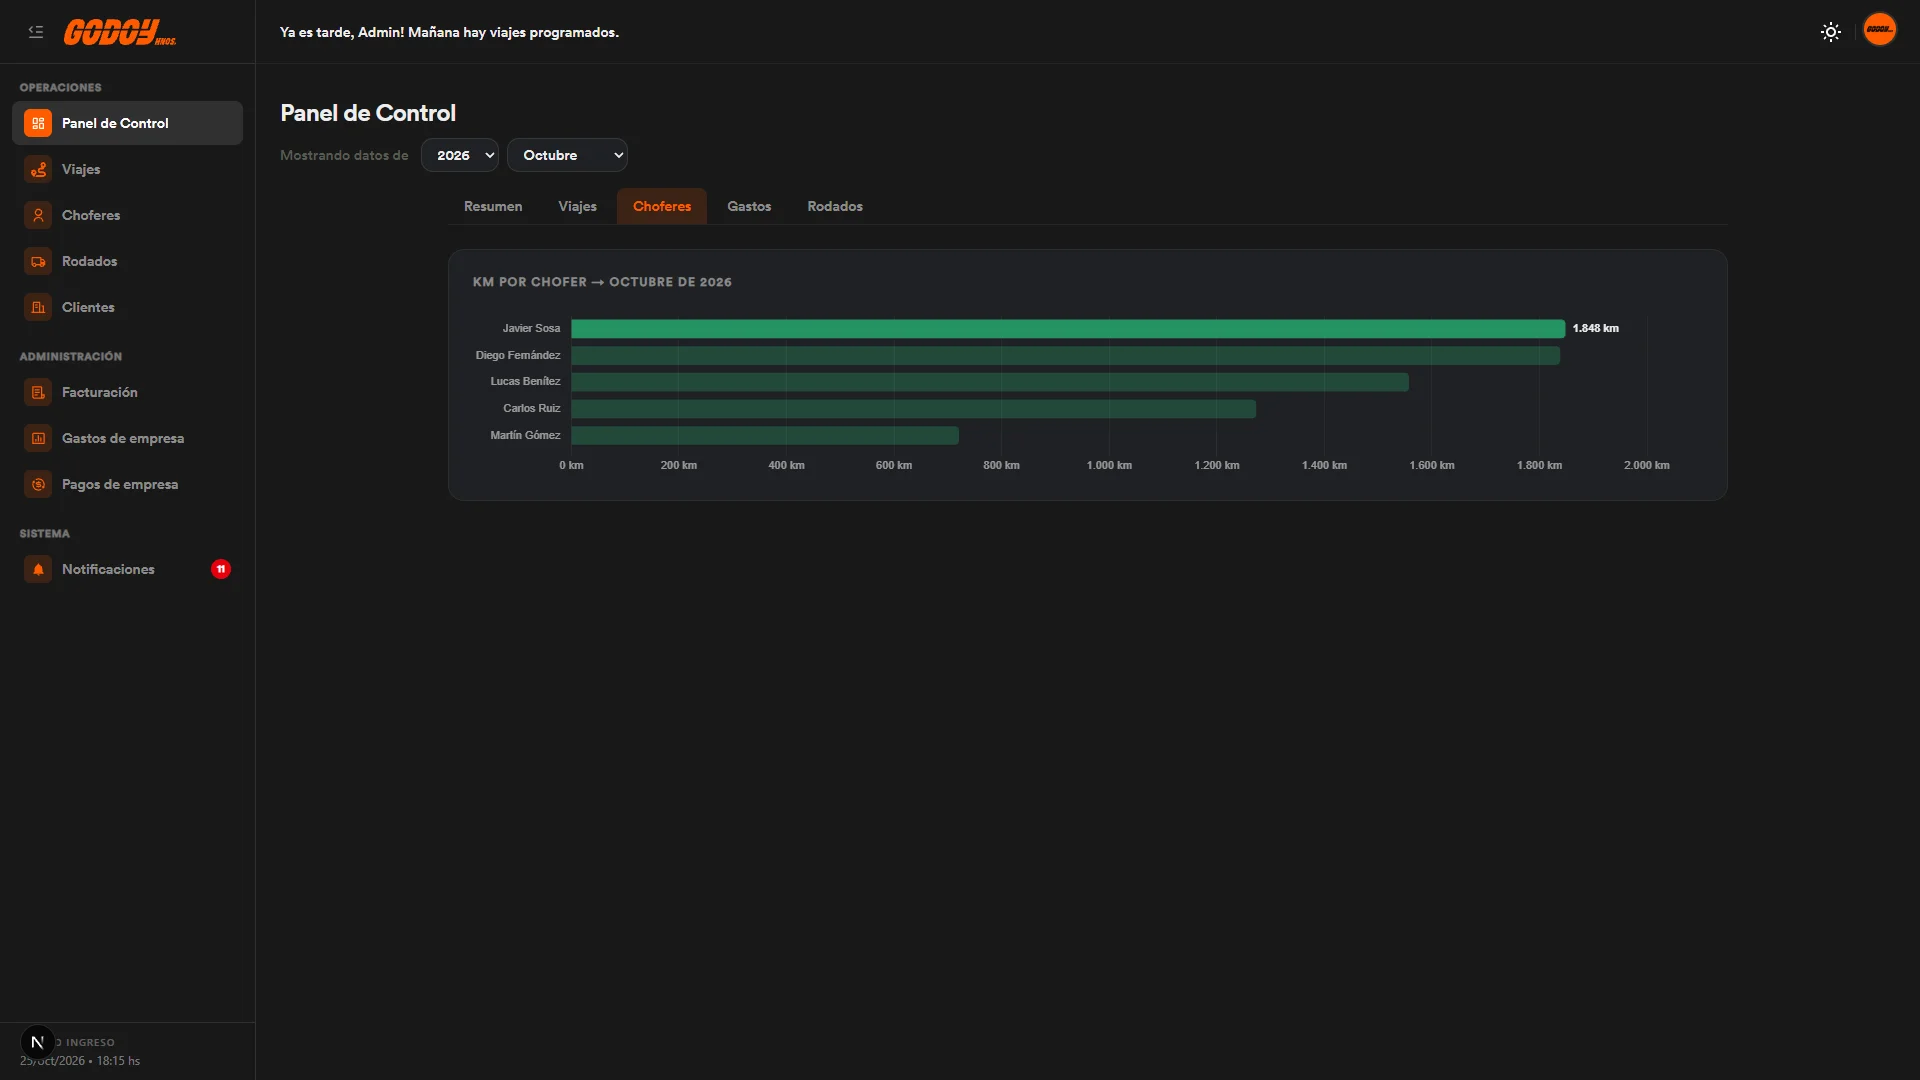The image size is (1920, 1080).
Task: Click the red notifications count badge
Action: pyautogui.click(x=221, y=569)
